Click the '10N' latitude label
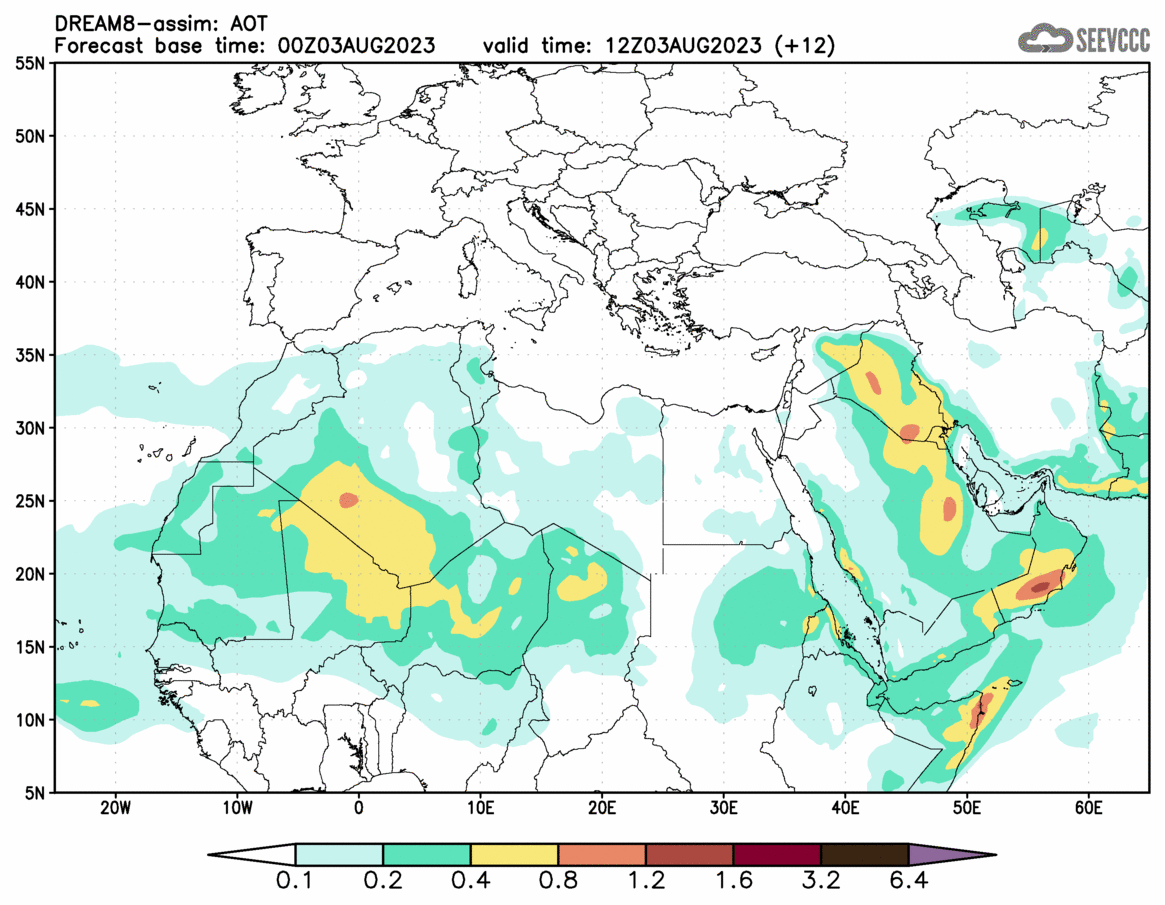 [x=30, y=720]
